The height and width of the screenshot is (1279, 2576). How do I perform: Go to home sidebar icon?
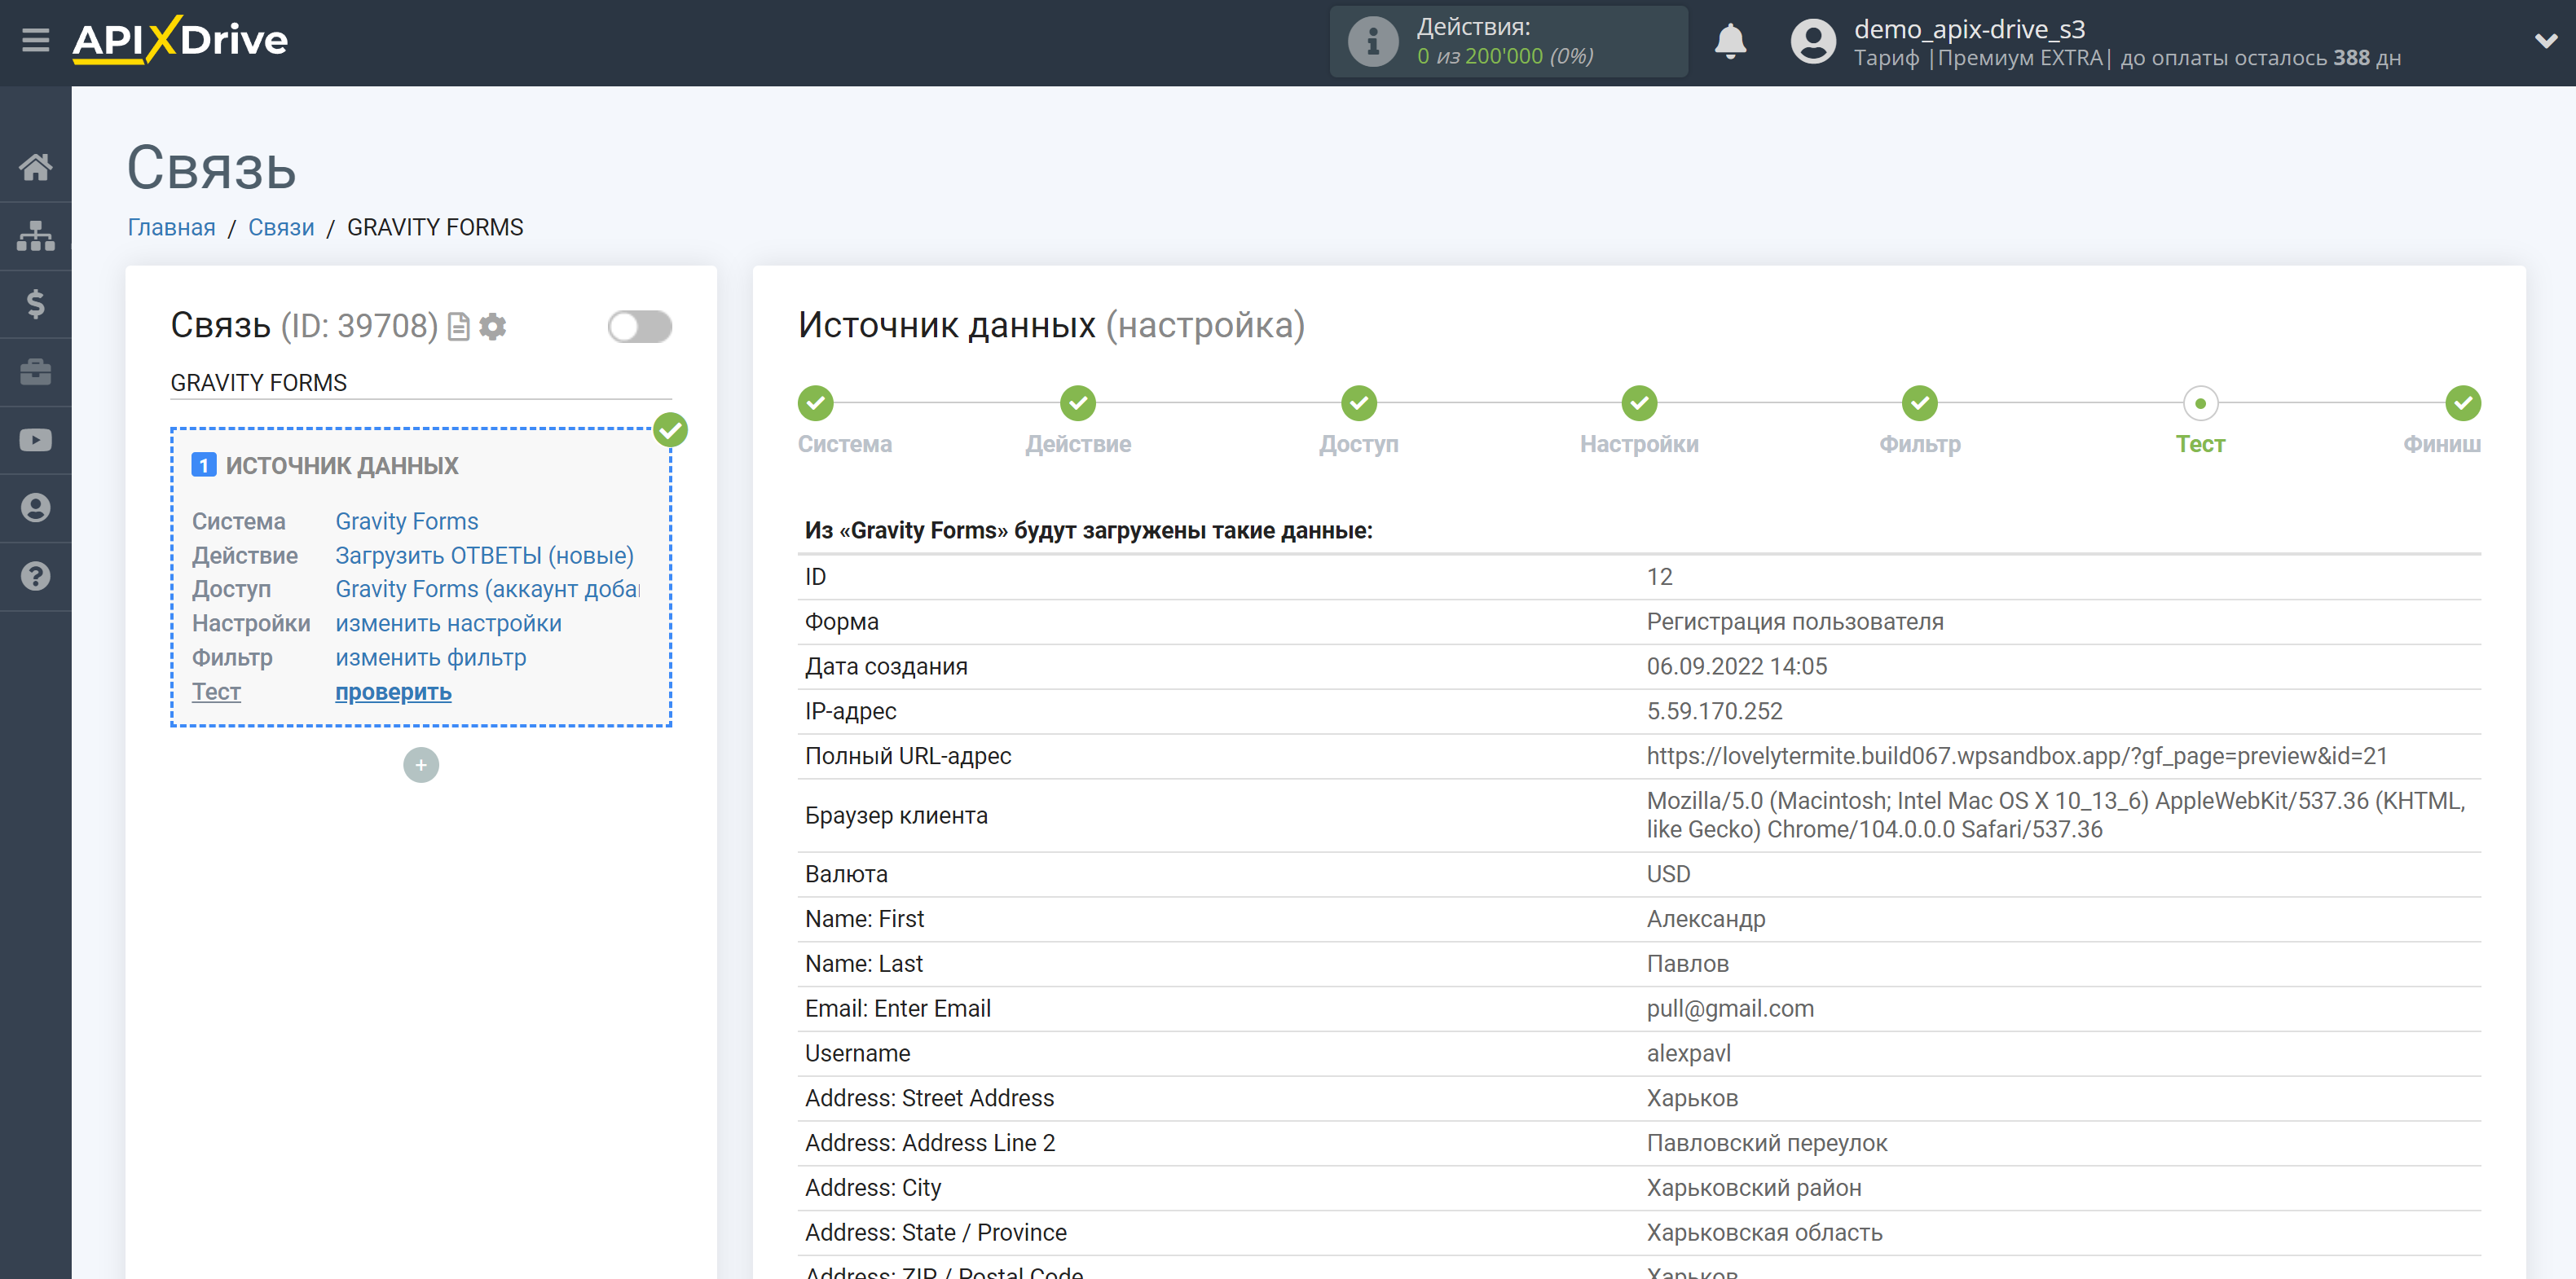36,167
